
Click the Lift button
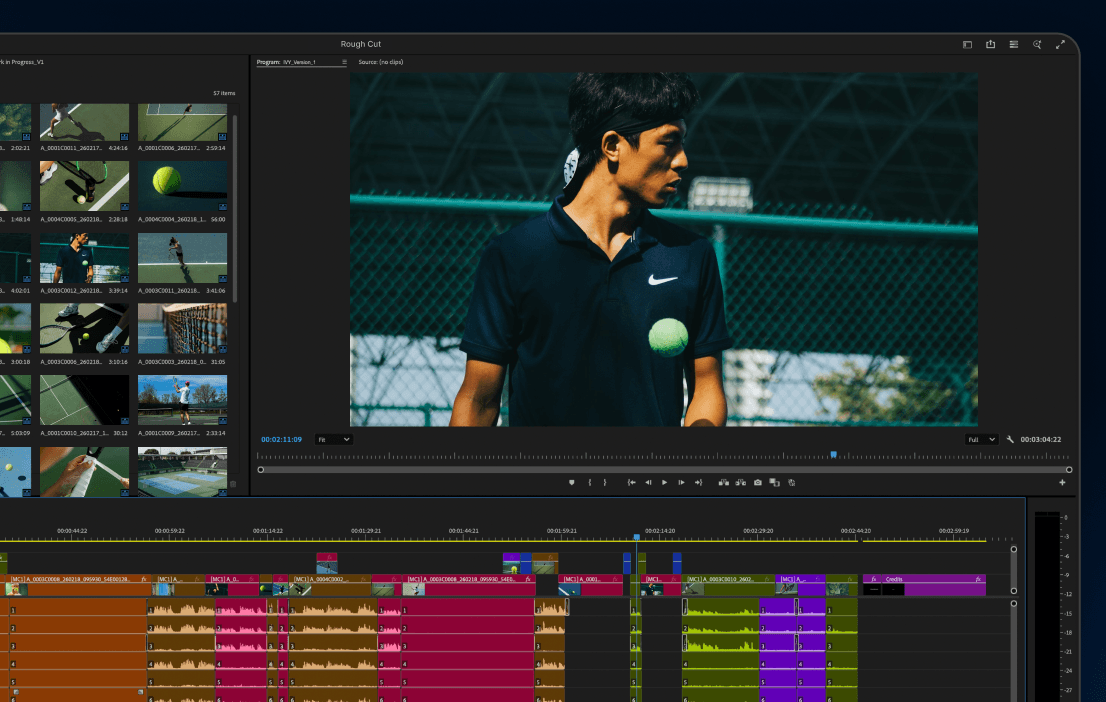tap(724, 483)
